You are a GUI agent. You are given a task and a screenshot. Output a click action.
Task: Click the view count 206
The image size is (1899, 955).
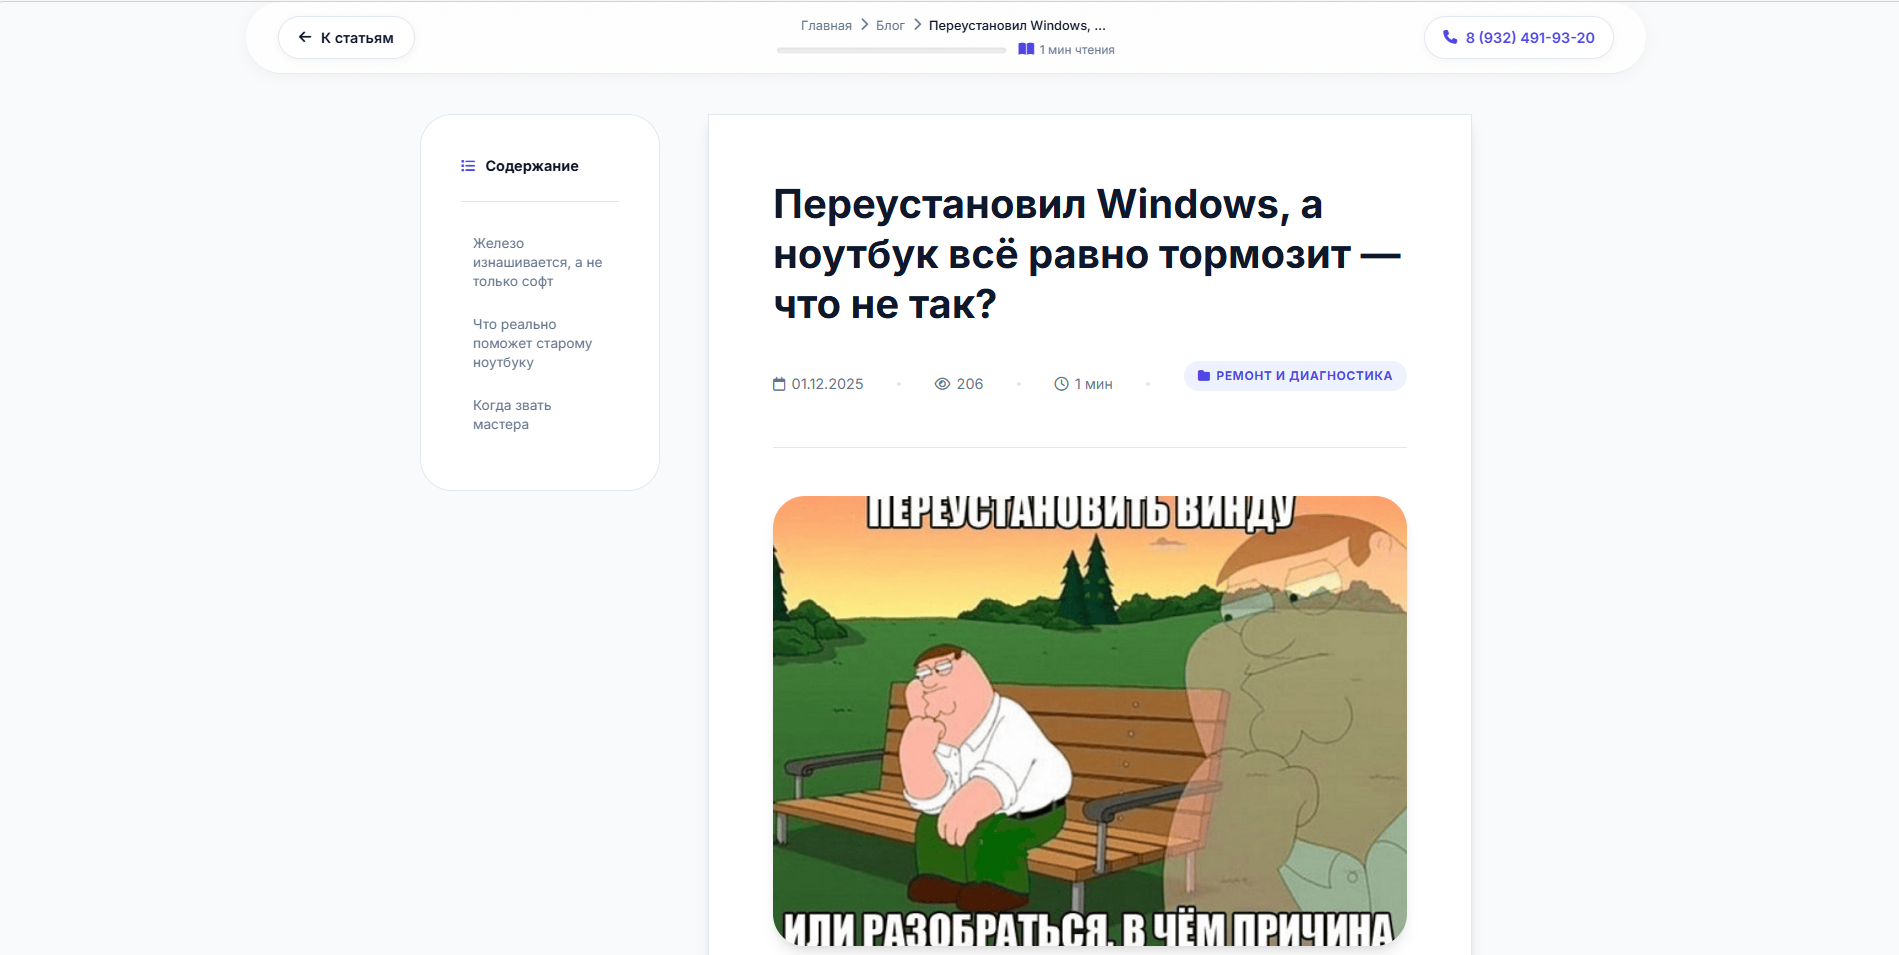[x=970, y=384]
